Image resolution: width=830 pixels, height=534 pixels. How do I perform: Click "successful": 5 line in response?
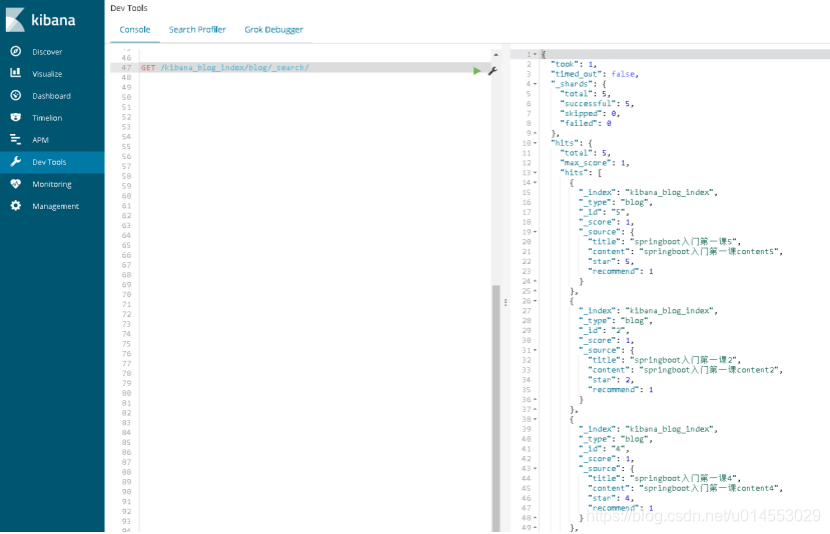[597, 104]
